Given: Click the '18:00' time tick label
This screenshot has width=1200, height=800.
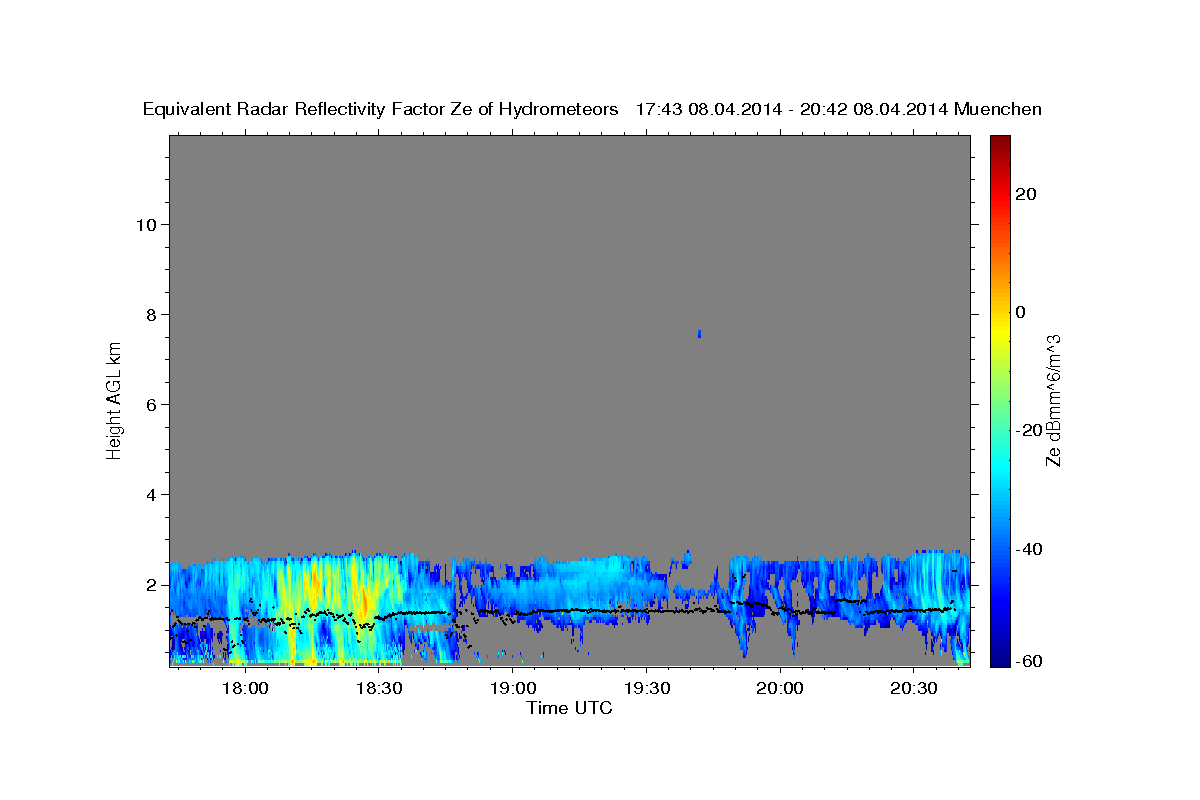Looking at the screenshot, I should (245, 690).
